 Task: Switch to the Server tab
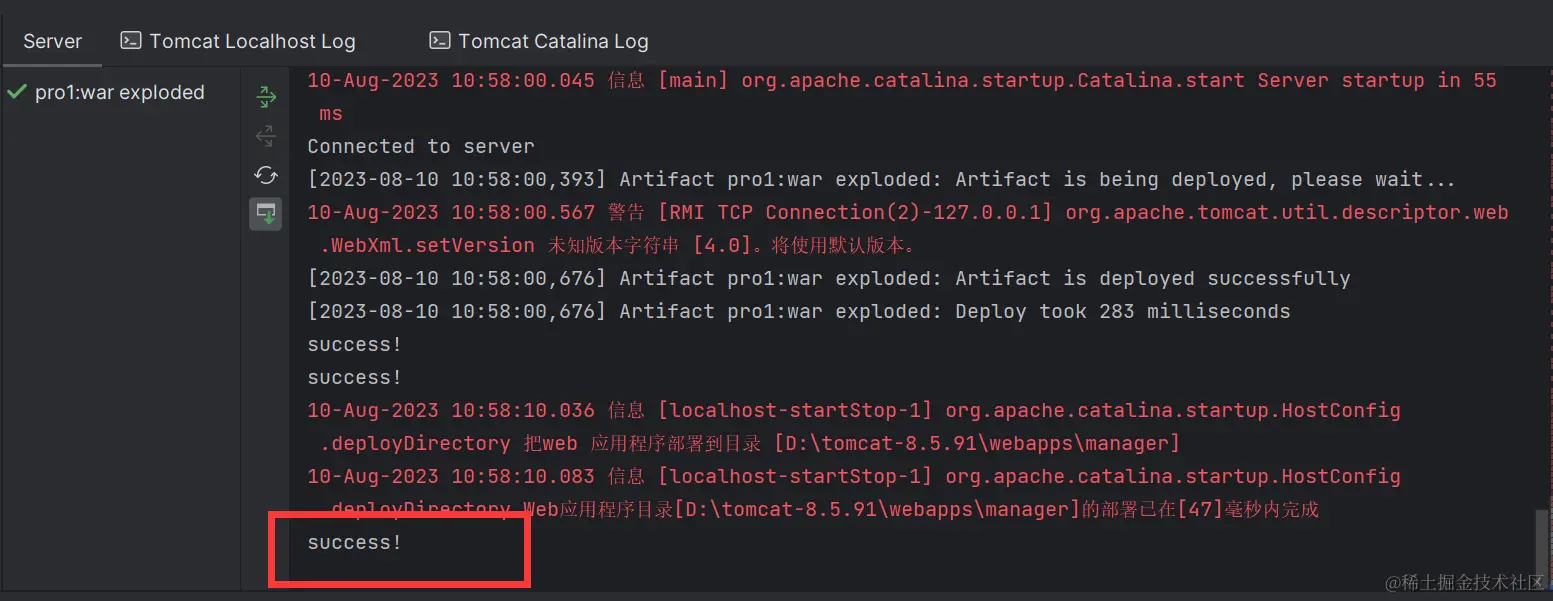click(x=52, y=42)
